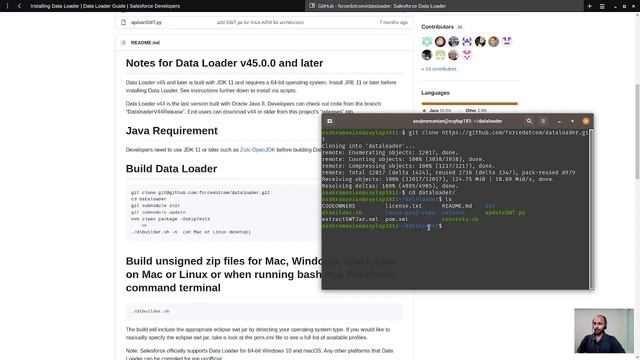This screenshot has height=360, width=640.
Task: Open third avatar in second contributor row
Action: [x=453, y=55]
